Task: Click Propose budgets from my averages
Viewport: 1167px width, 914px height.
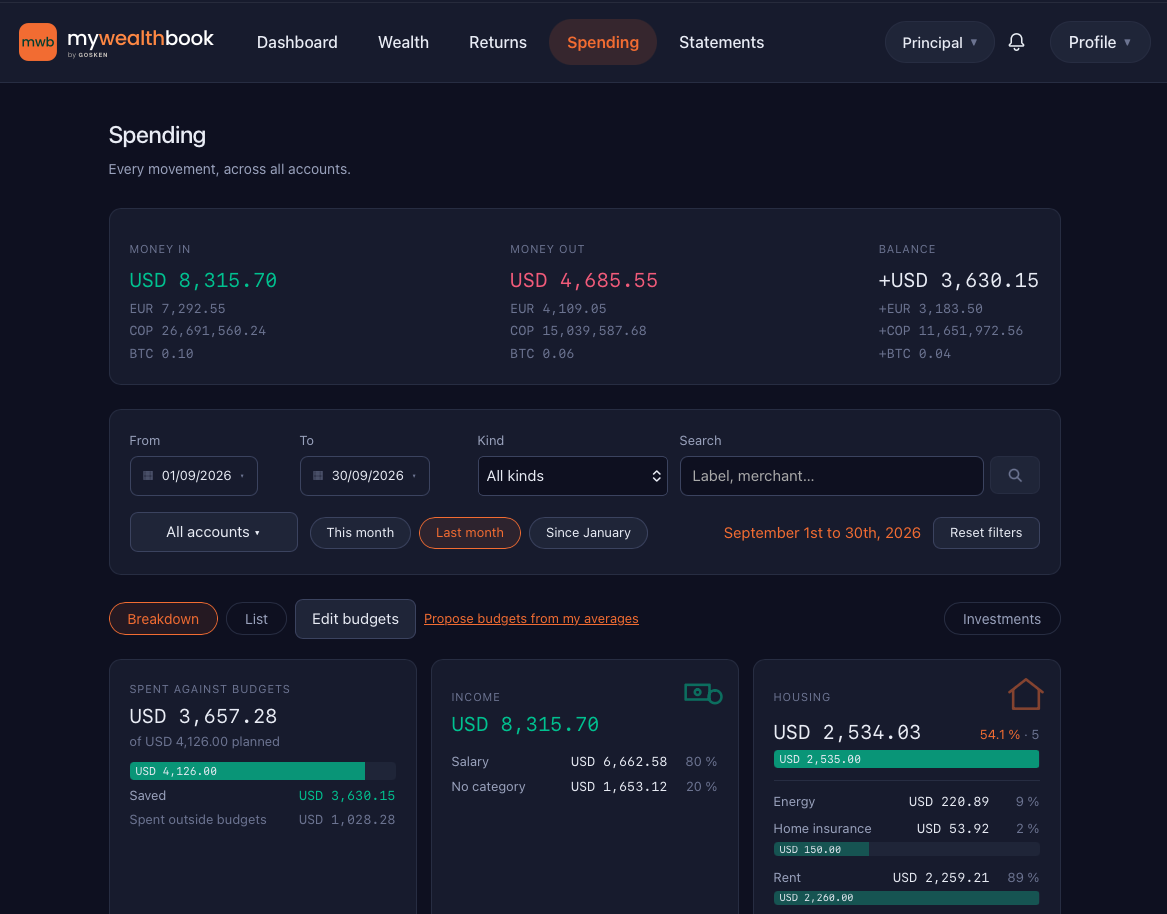Action: tap(531, 619)
